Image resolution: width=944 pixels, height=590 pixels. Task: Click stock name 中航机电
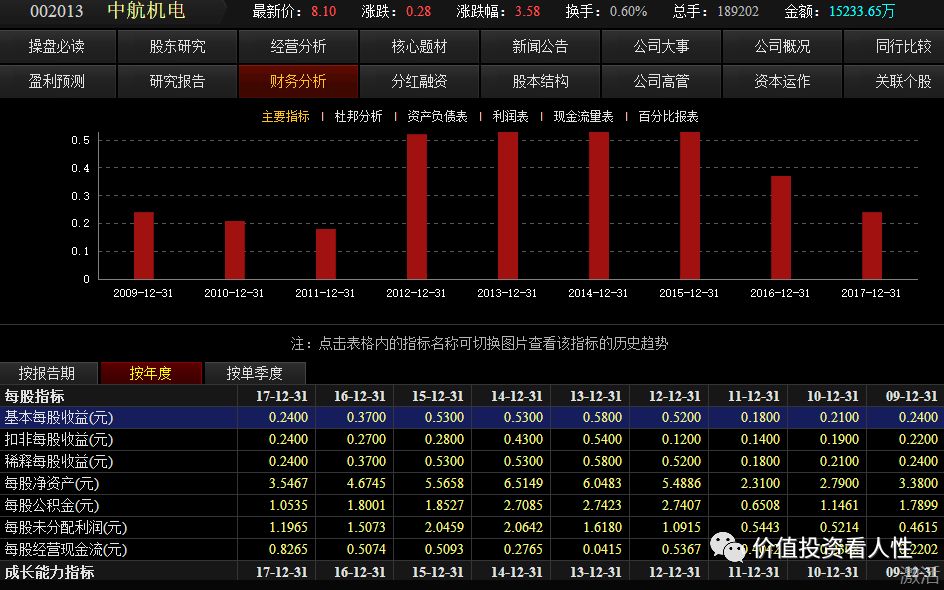146,11
